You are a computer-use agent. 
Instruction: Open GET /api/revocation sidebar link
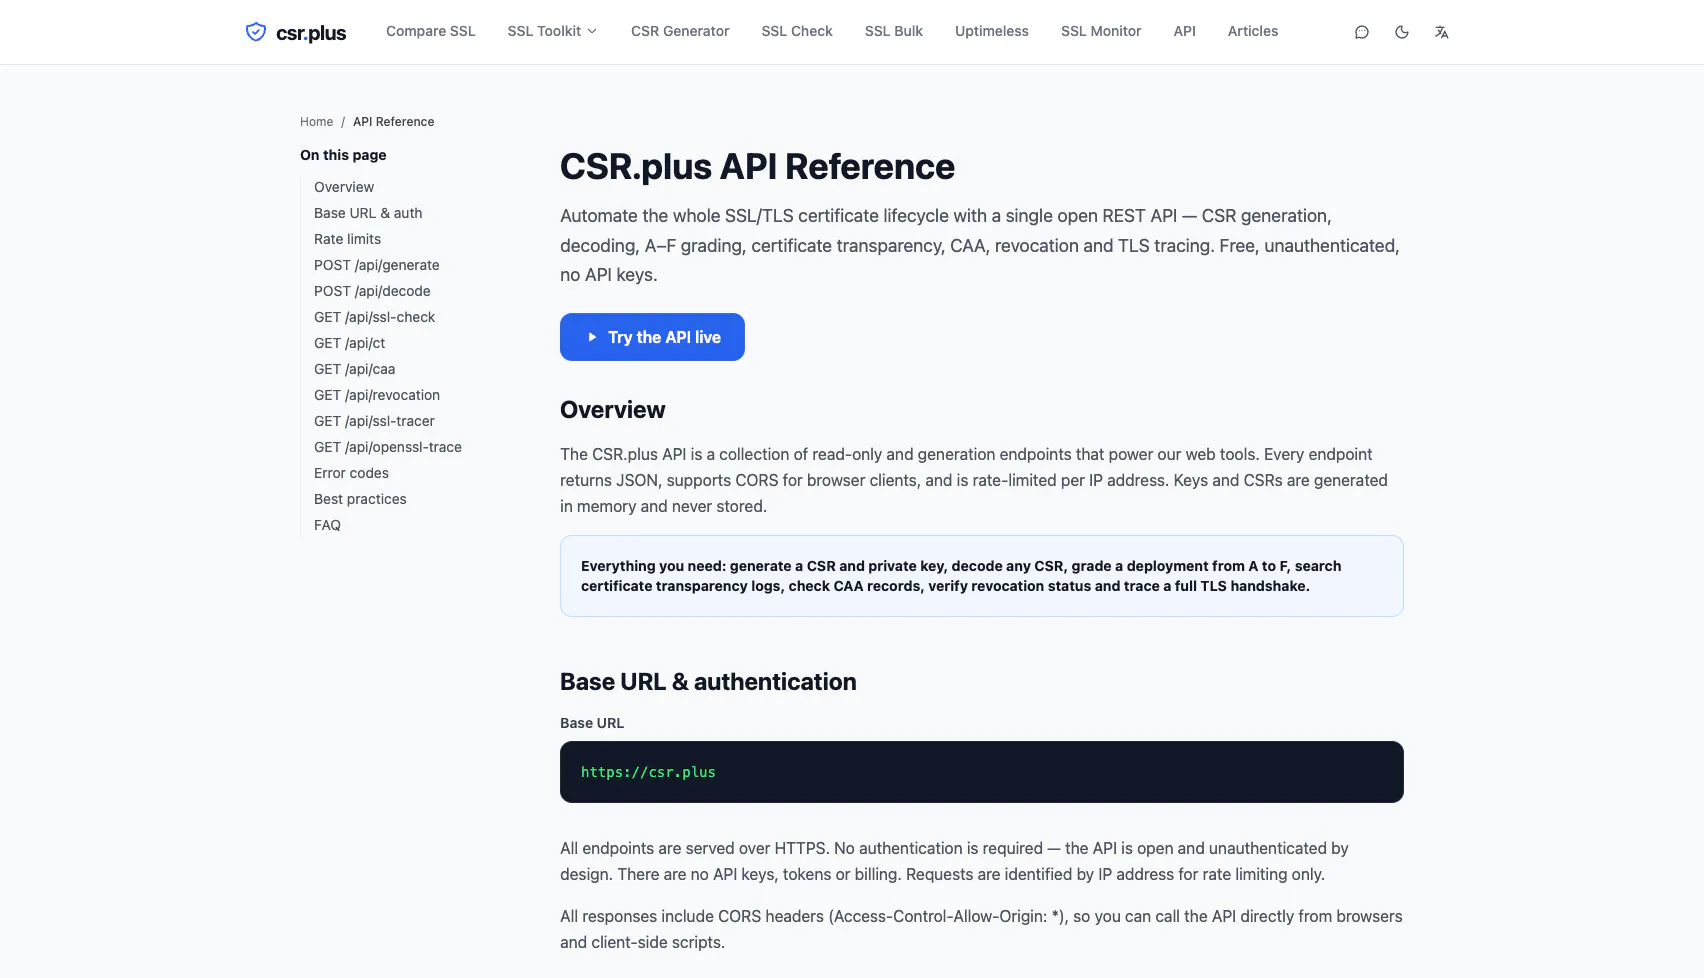377,395
